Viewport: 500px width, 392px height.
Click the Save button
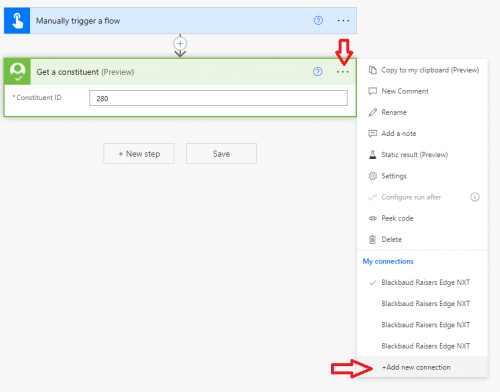coord(221,154)
